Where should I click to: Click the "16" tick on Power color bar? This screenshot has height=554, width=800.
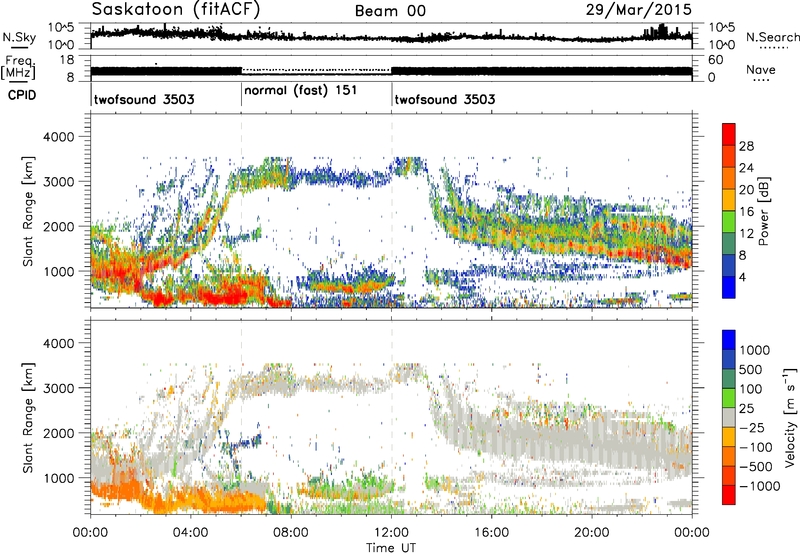click(746, 212)
